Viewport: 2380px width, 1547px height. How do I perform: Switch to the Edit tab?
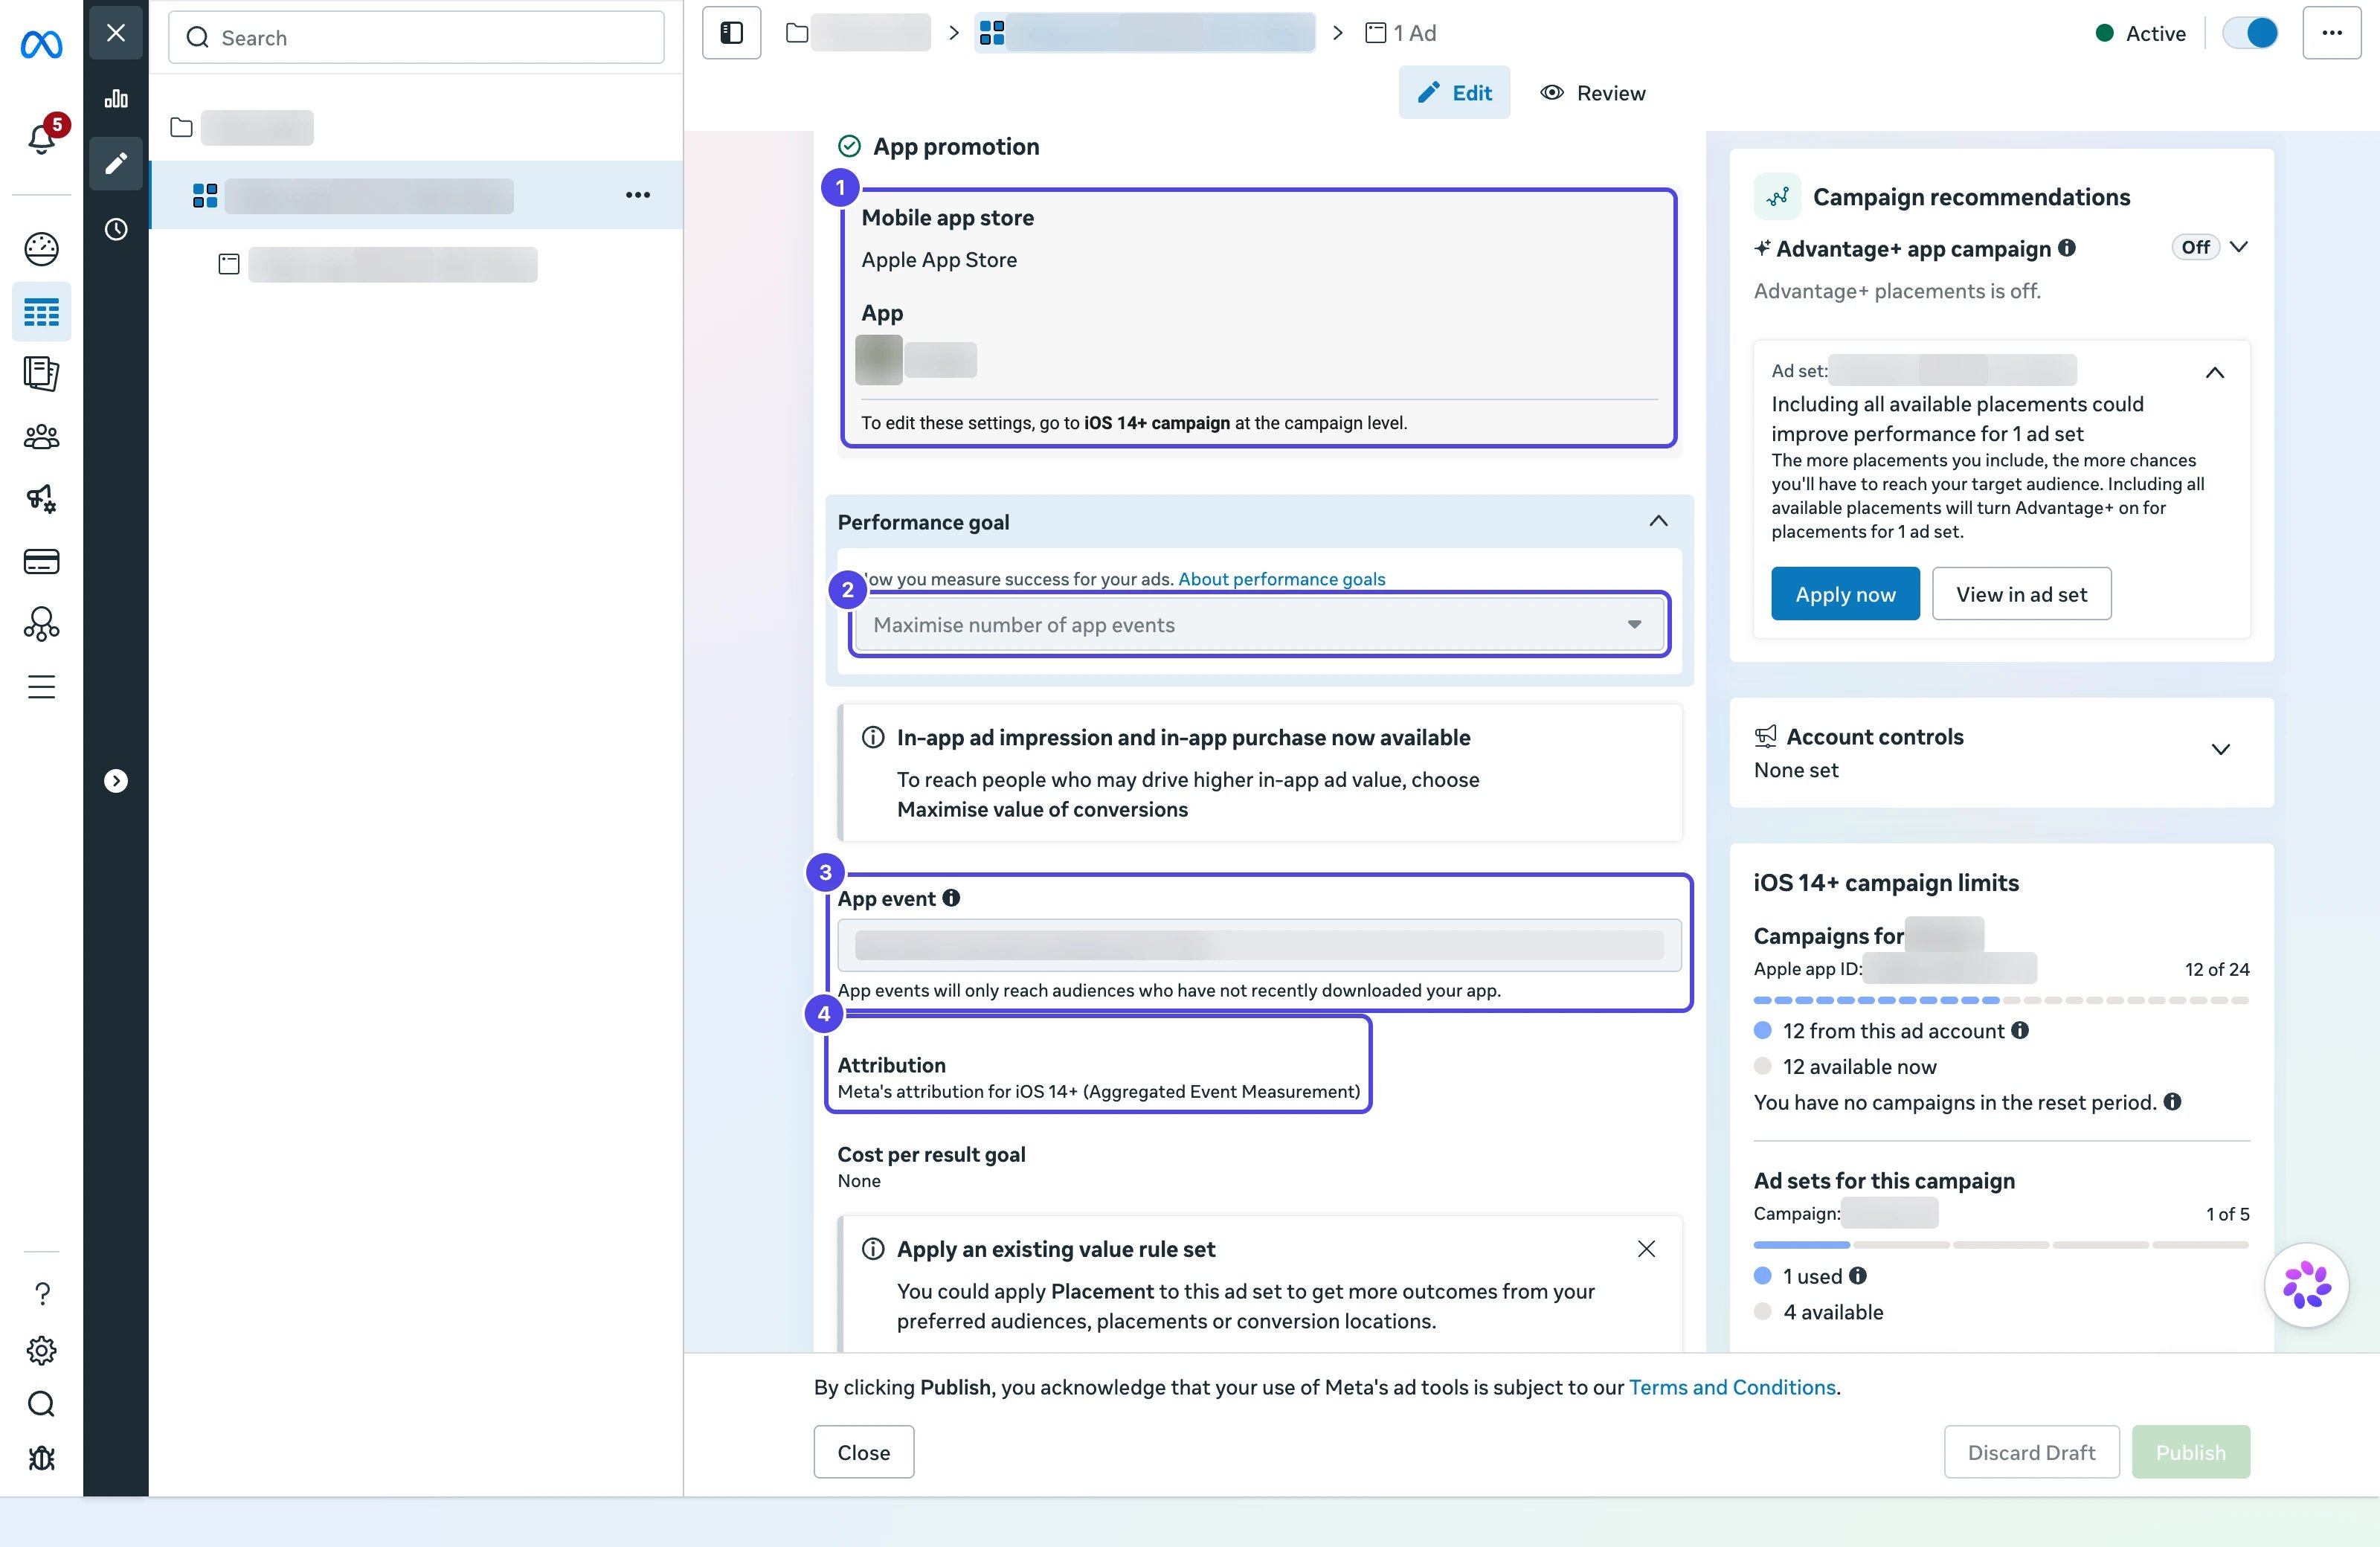tap(1454, 93)
